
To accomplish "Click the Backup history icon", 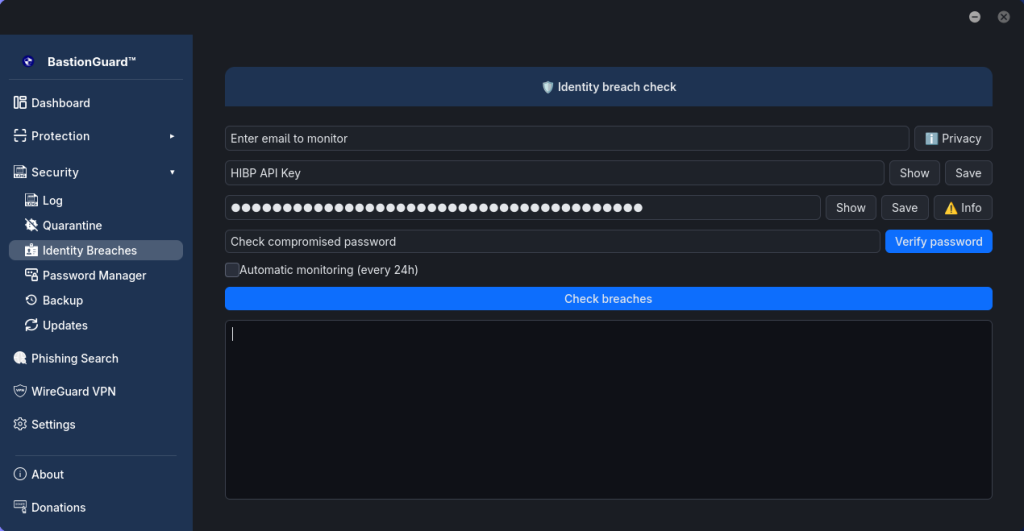I will (31, 300).
